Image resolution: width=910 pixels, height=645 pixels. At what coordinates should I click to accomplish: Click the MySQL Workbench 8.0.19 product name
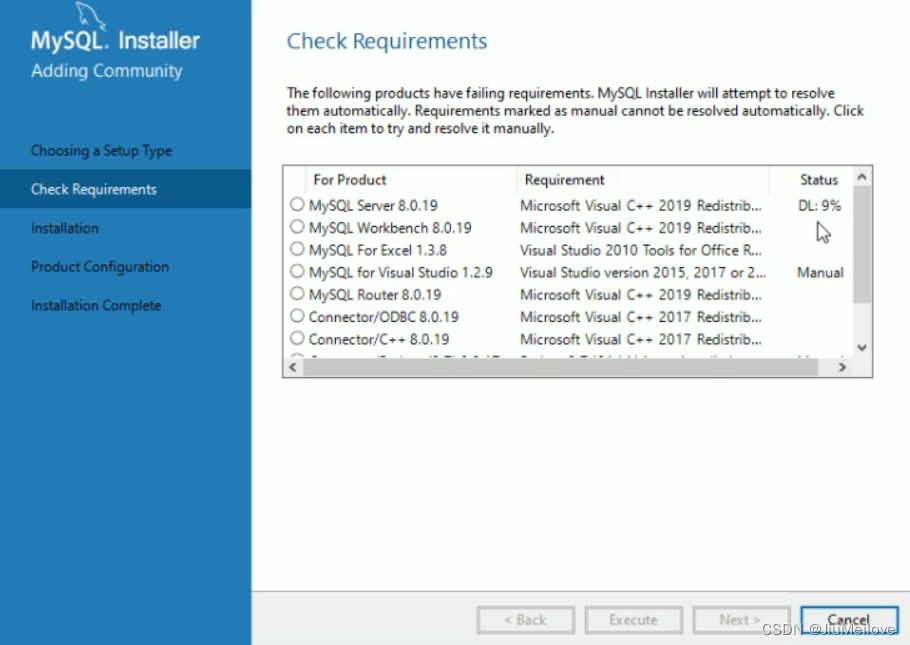(x=390, y=228)
